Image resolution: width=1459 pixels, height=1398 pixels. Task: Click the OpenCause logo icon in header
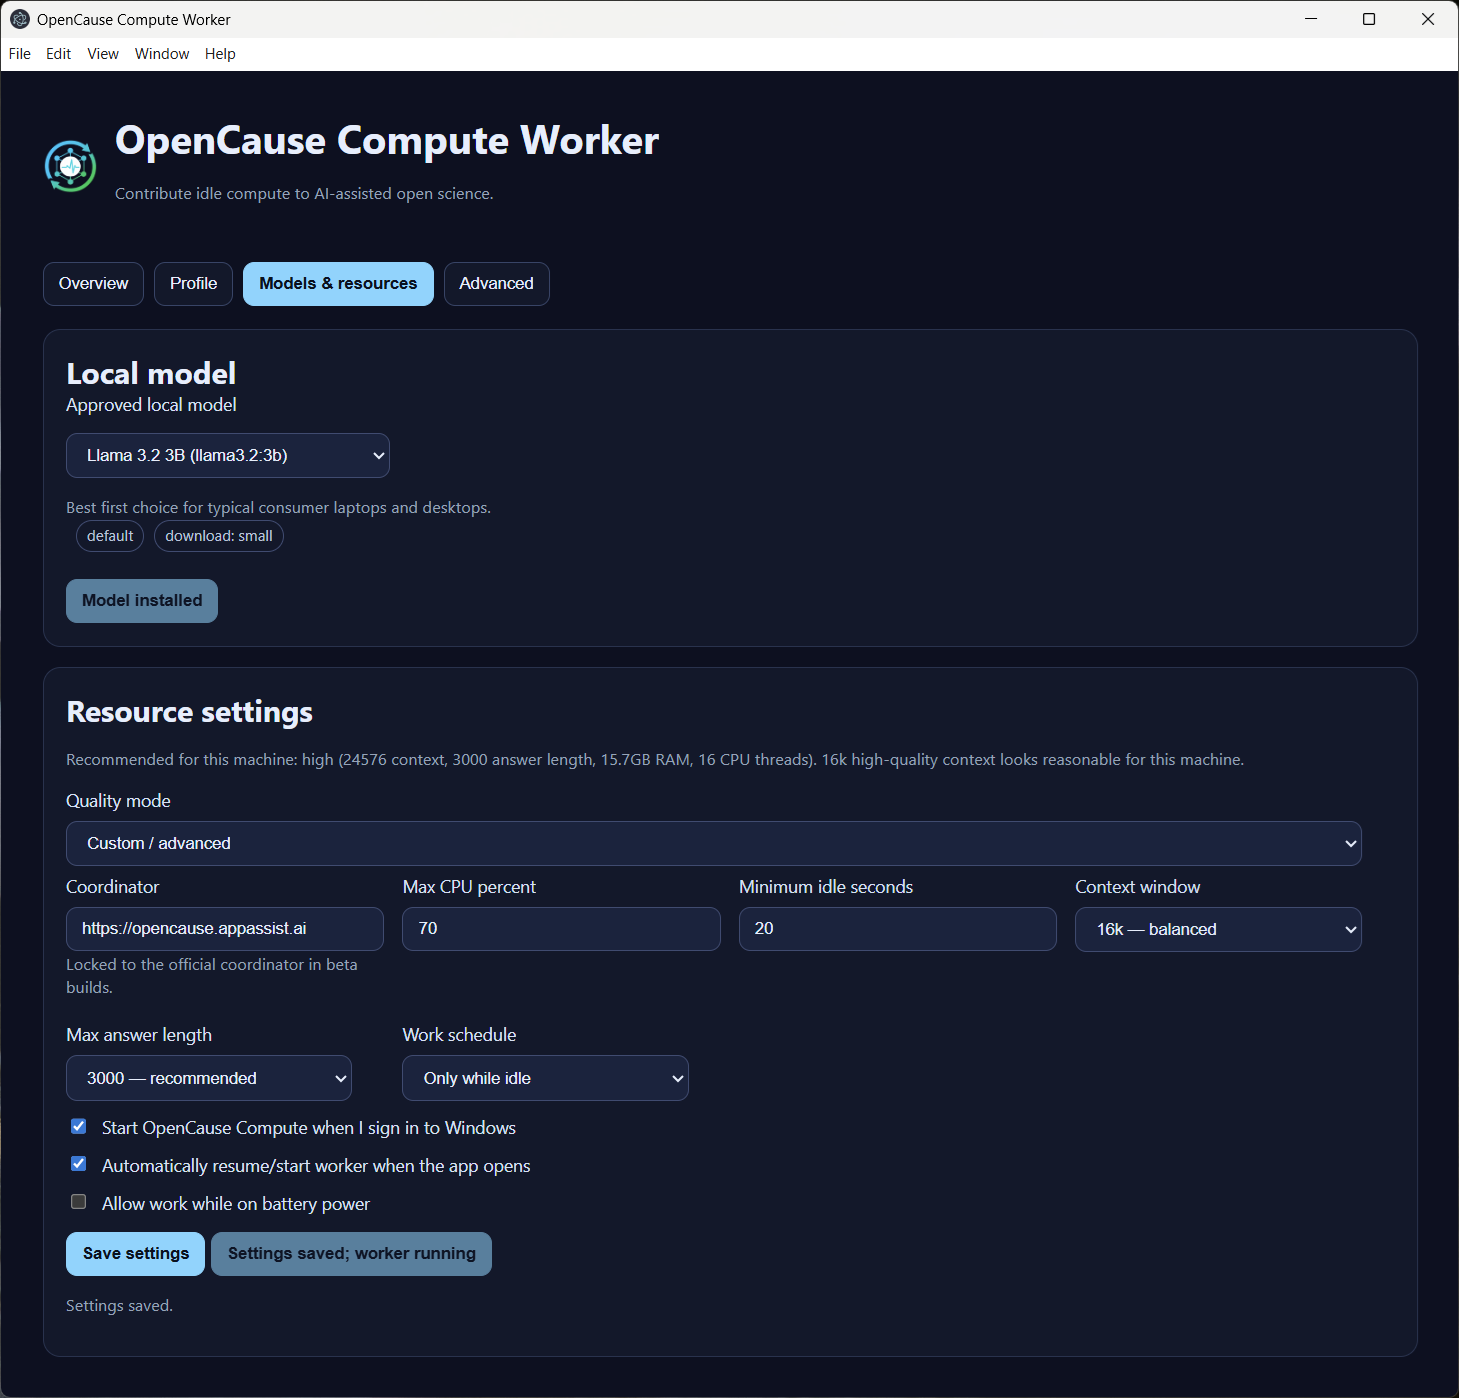pyautogui.click(x=70, y=166)
